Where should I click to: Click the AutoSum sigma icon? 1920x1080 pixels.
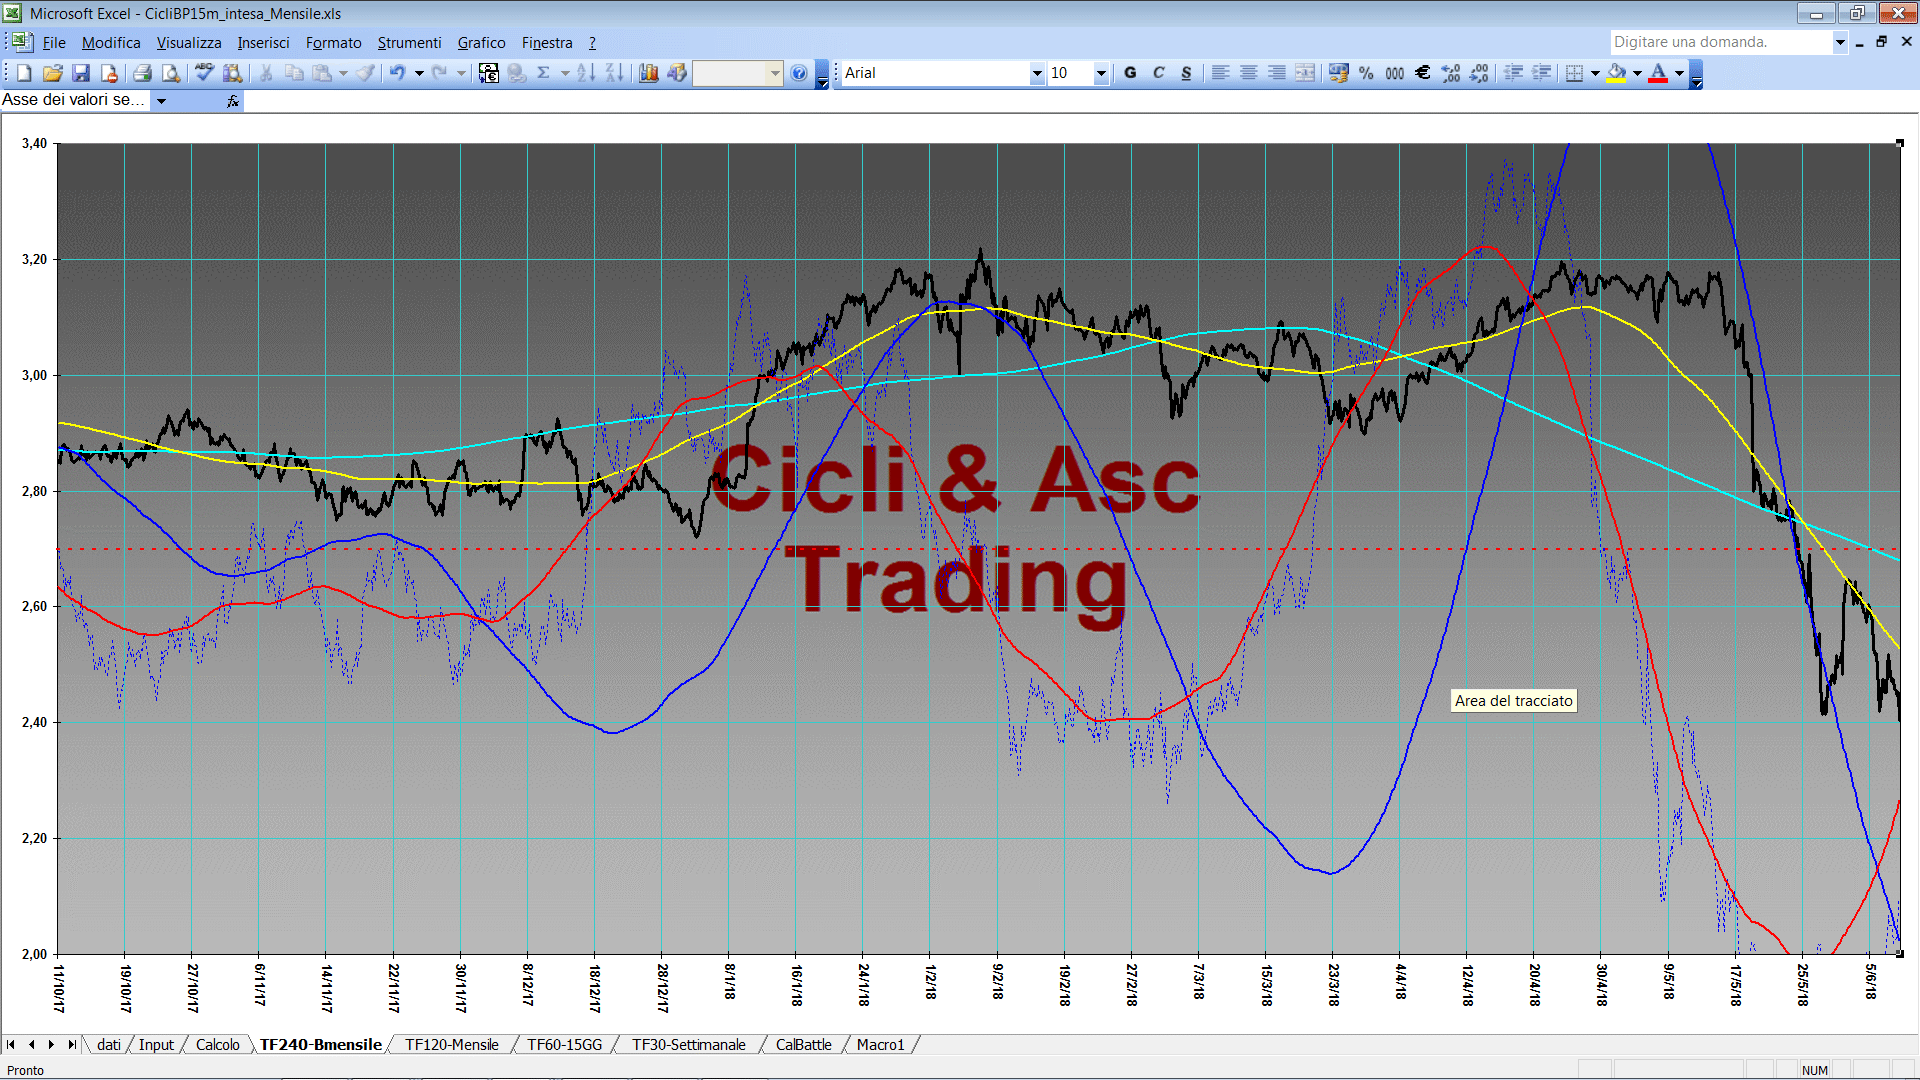click(544, 73)
